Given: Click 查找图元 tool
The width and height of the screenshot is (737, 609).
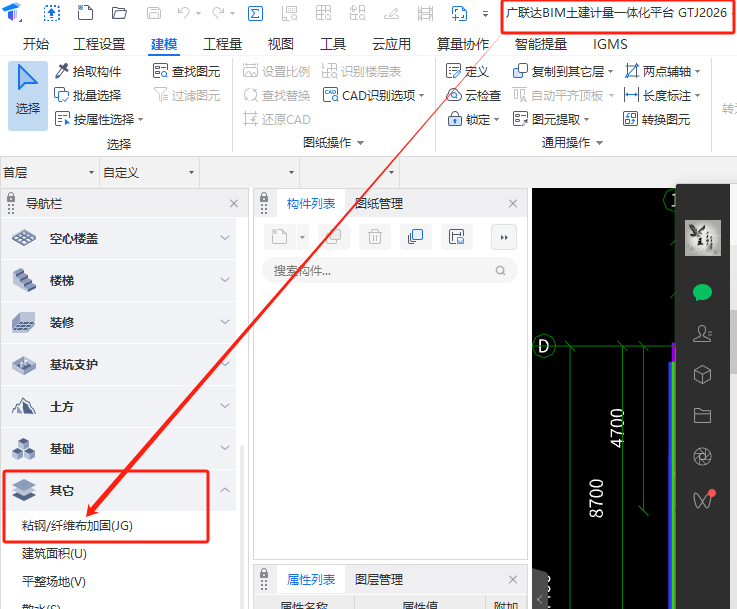Looking at the screenshot, I should [x=187, y=71].
